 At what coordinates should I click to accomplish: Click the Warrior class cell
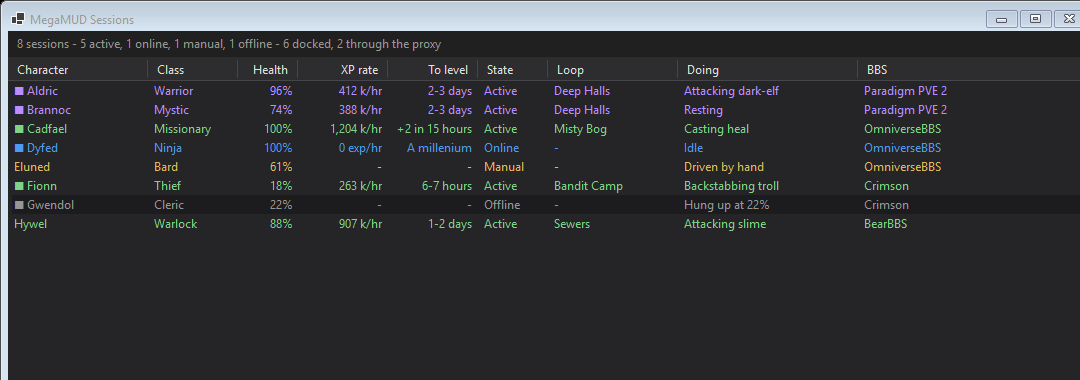(x=174, y=91)
